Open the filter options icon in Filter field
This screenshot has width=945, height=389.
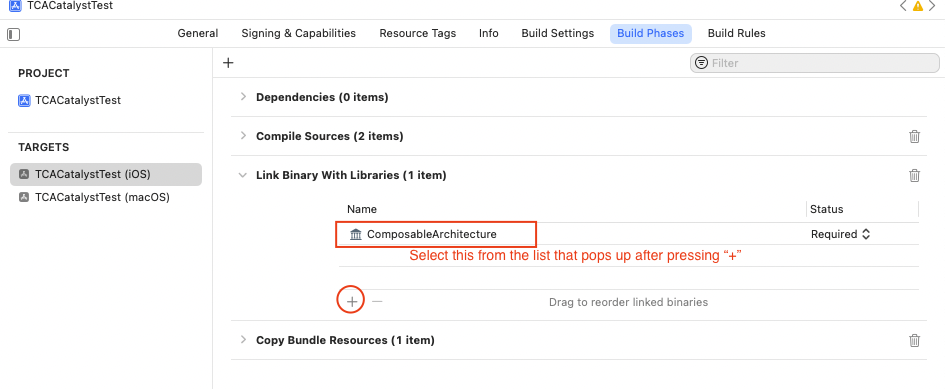(x=702, y=63)
